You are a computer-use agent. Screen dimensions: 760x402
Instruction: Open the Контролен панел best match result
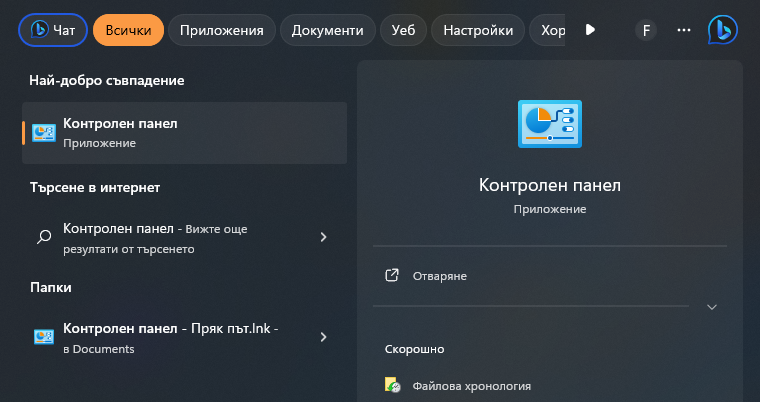pos(185,133)
